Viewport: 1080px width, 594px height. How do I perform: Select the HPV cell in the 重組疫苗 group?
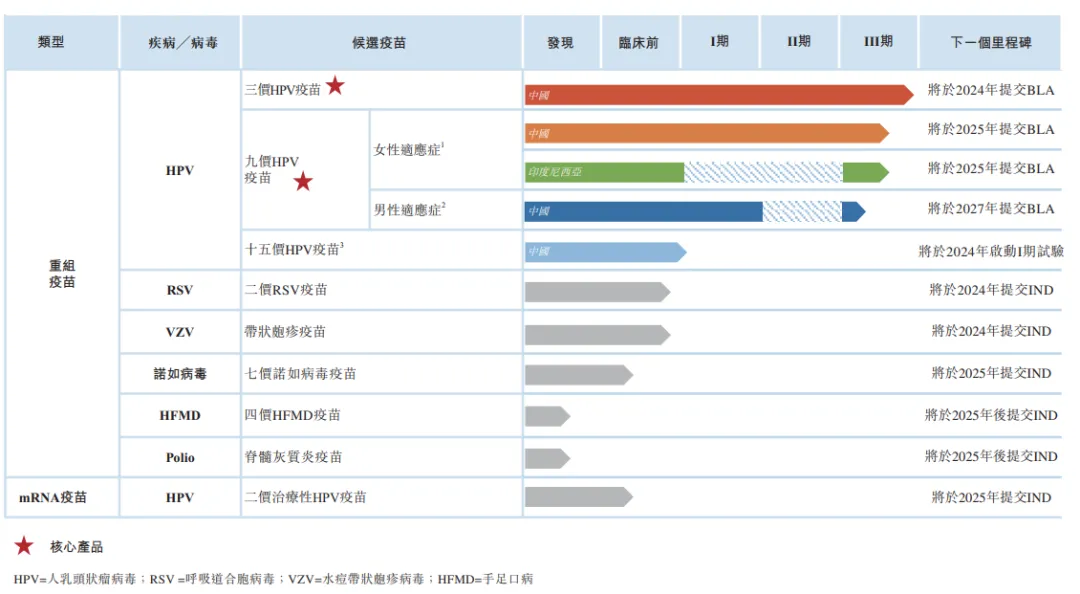[180, 170]
